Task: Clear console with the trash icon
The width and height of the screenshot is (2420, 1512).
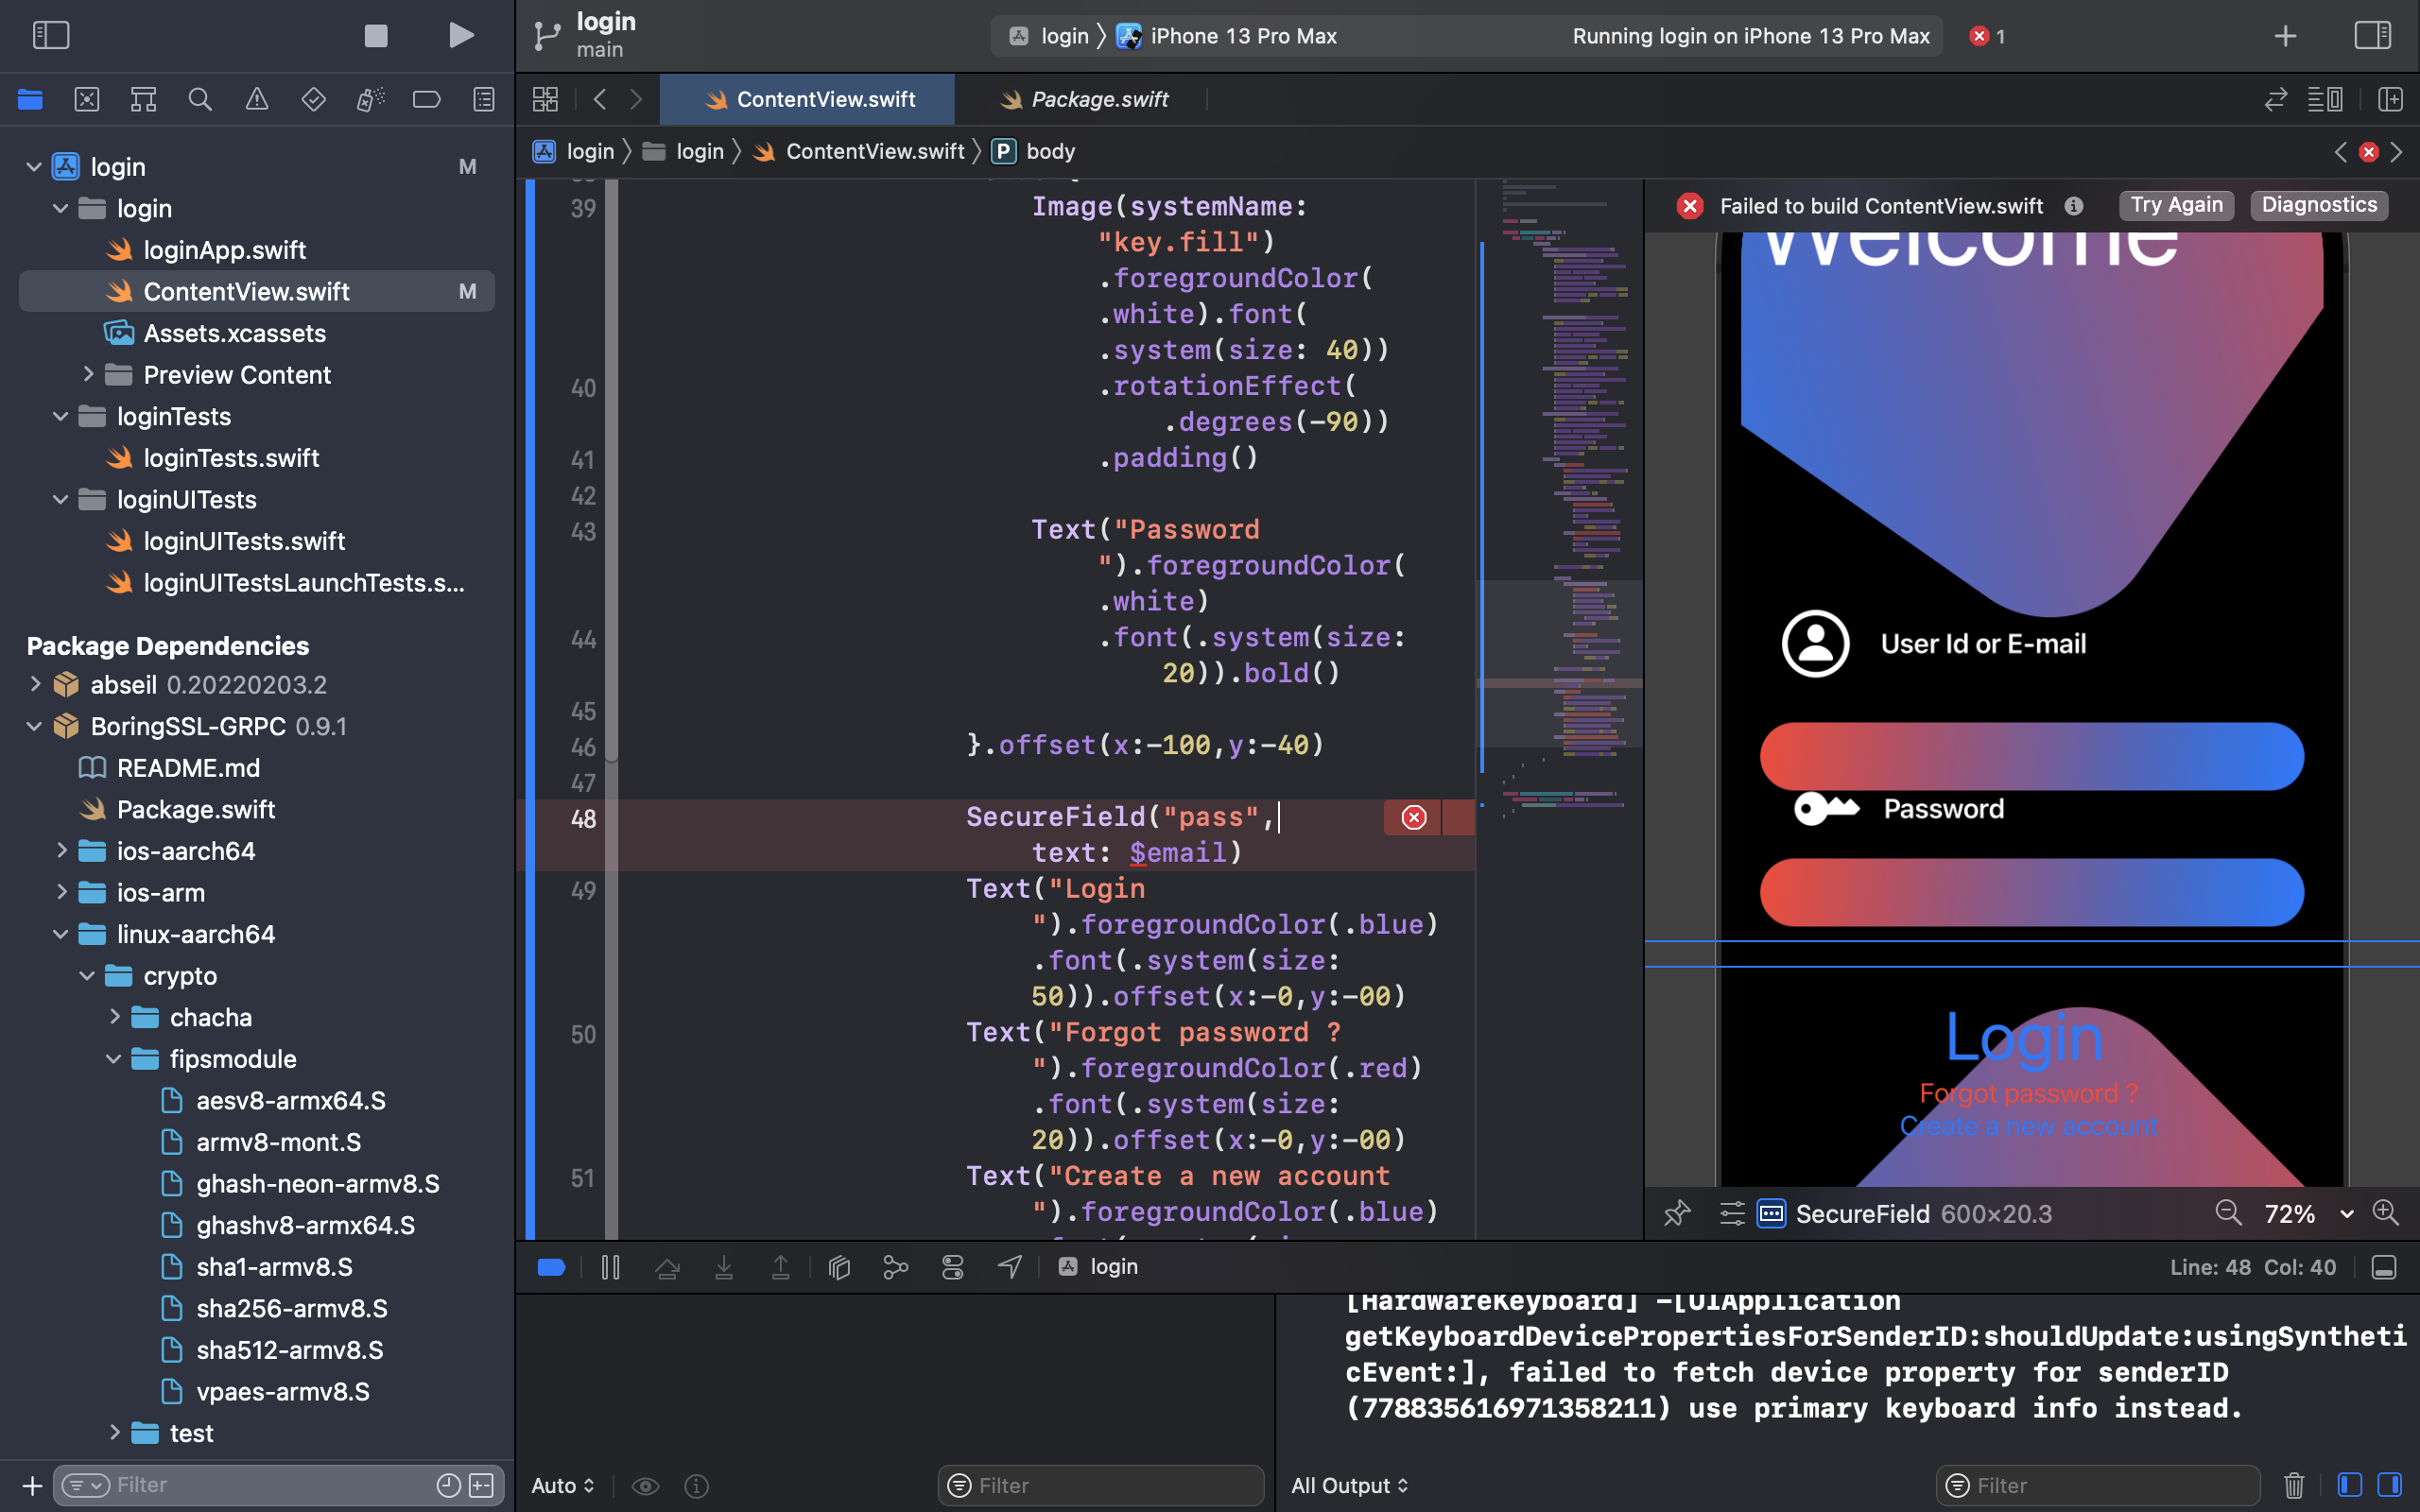Action: (2294, 1485)
